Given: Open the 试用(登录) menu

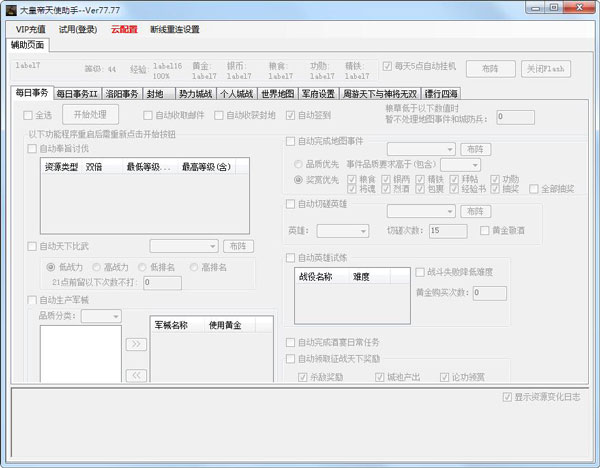Looking at the screenshot, I should [78, 29].
